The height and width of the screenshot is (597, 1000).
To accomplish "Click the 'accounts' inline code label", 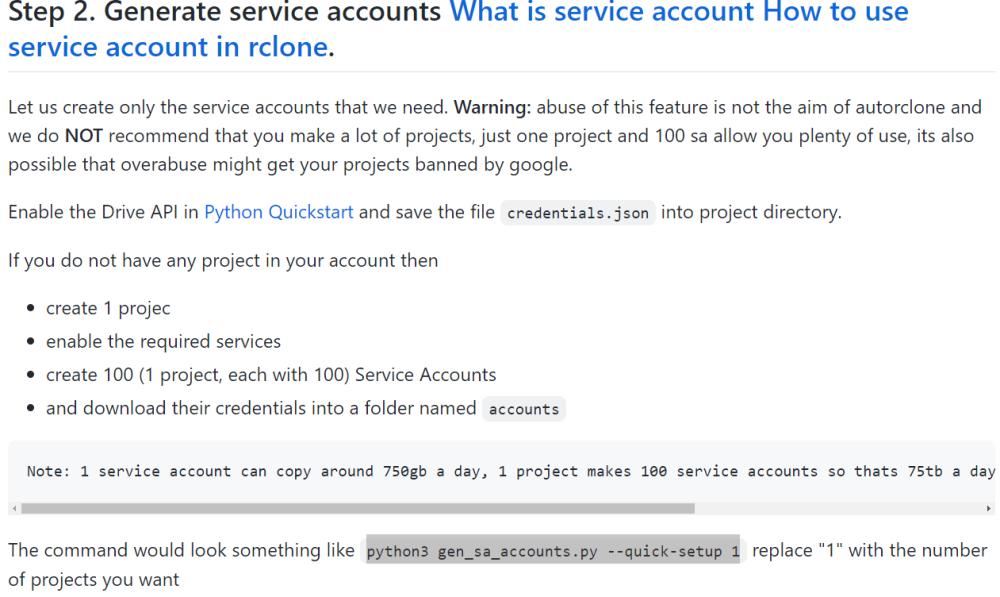I will point(524,409).
